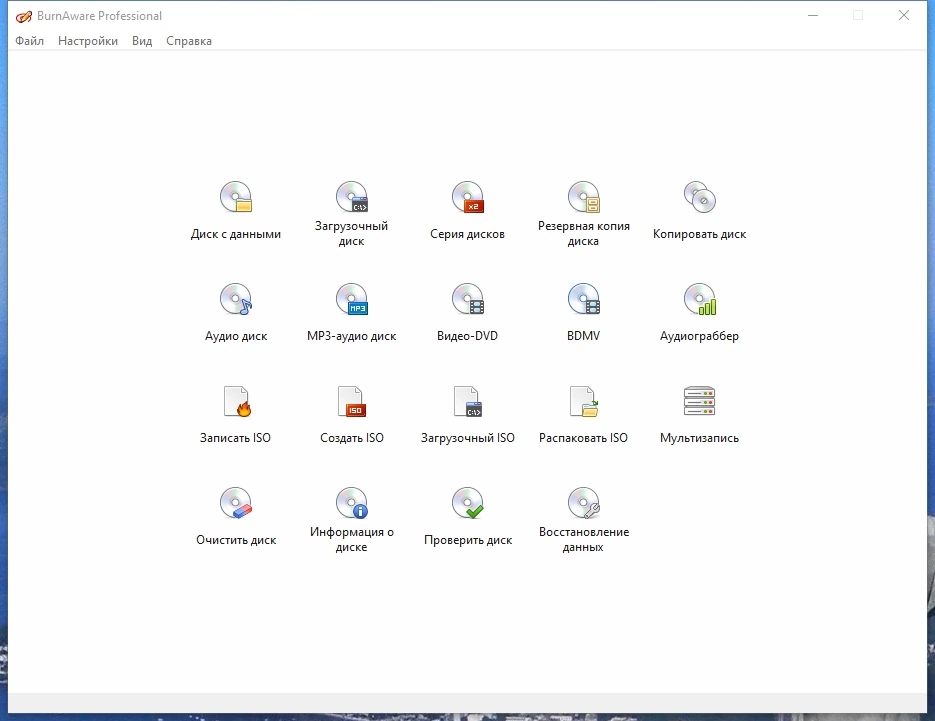
Task: Launch the Аудиограббер icon
Action: 699,299
